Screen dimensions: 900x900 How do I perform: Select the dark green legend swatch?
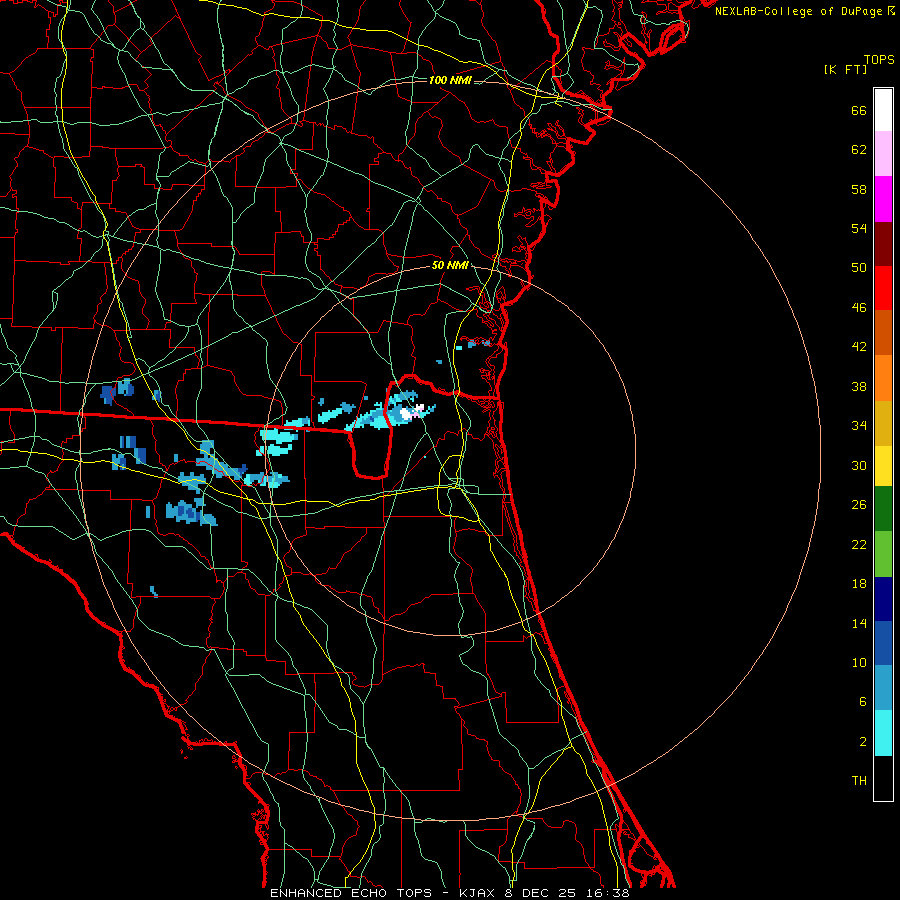(x=883, y=509)
